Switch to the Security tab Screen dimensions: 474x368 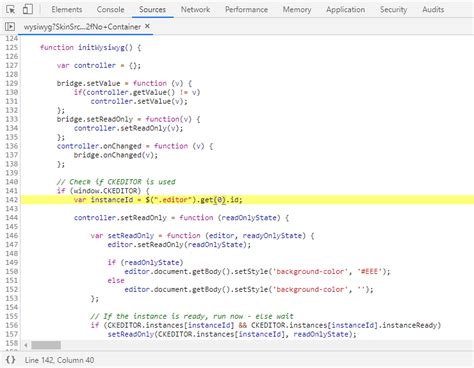pyautogui.click(x=393, y=10)
